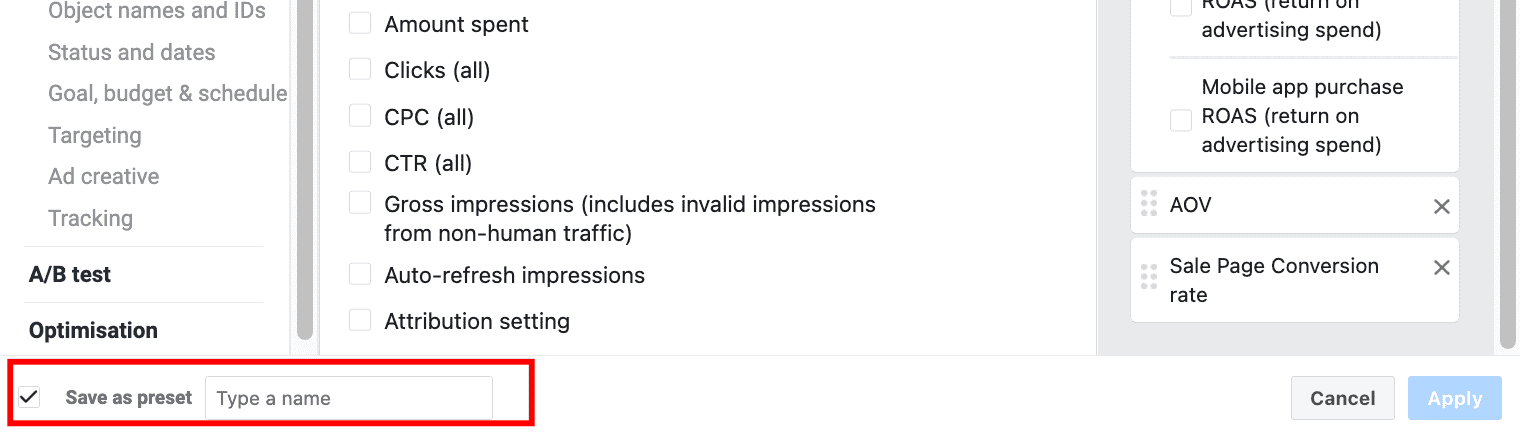Remove the Sale Page Conversion rate column
Viewport: 1520px width, 438px height.
click(x=1441, y=267)
